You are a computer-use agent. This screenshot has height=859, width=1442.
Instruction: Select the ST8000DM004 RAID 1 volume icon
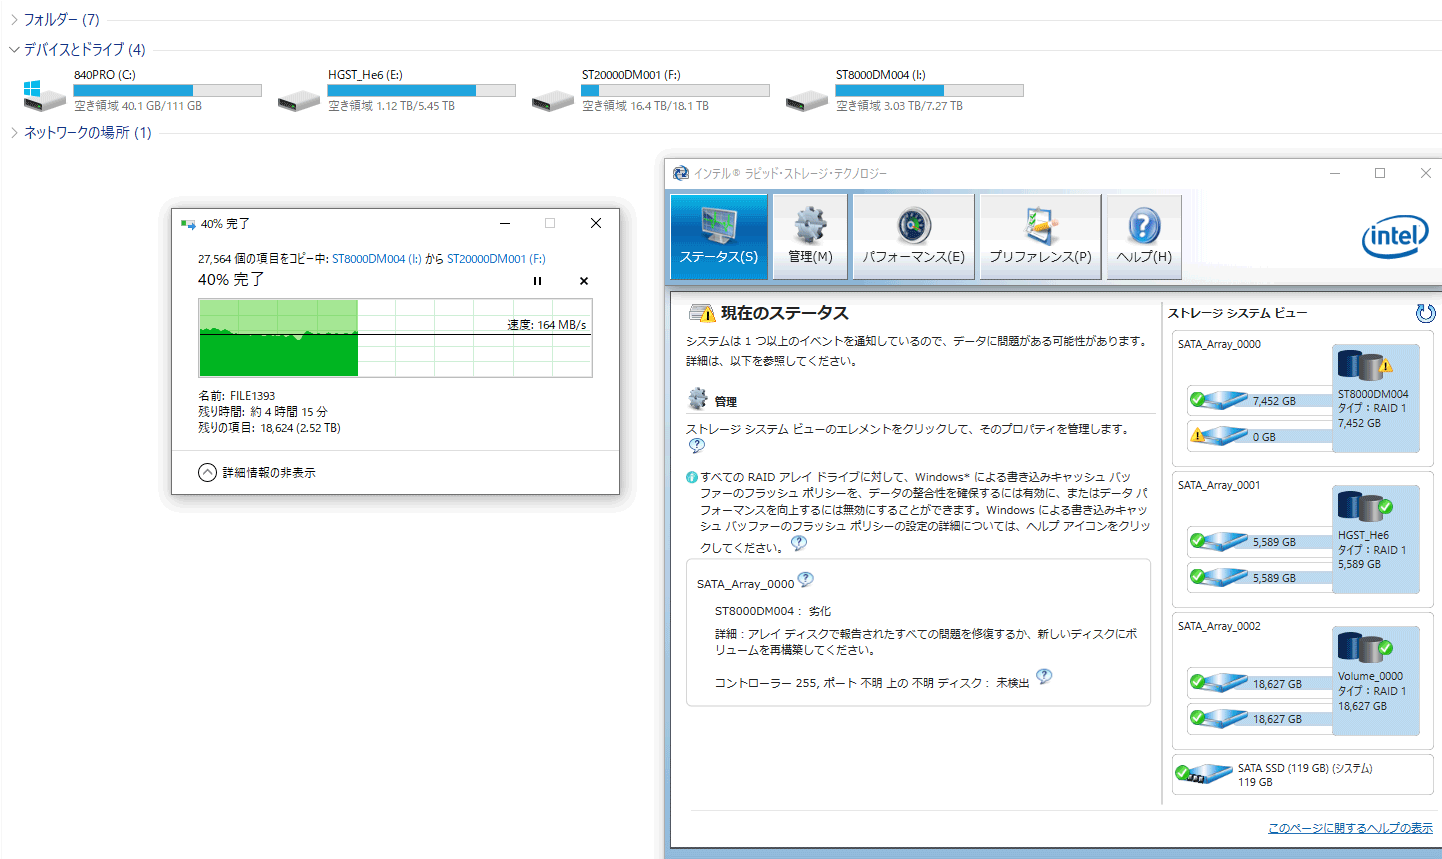[1376, 398]
